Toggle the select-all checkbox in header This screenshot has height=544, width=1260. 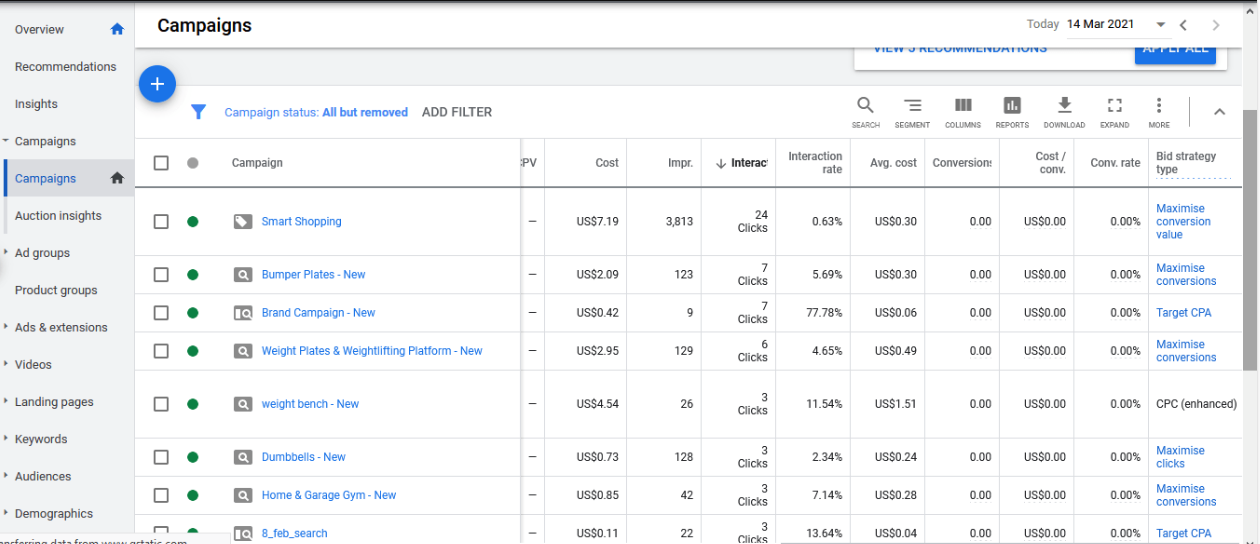[161, 163]
